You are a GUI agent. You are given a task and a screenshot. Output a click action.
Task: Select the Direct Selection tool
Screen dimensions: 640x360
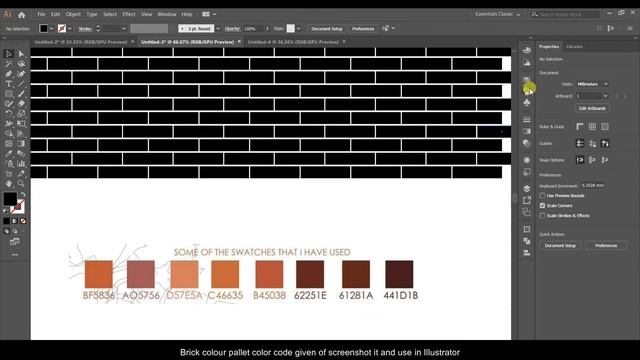pyautogui.click(x=21, y=54)
